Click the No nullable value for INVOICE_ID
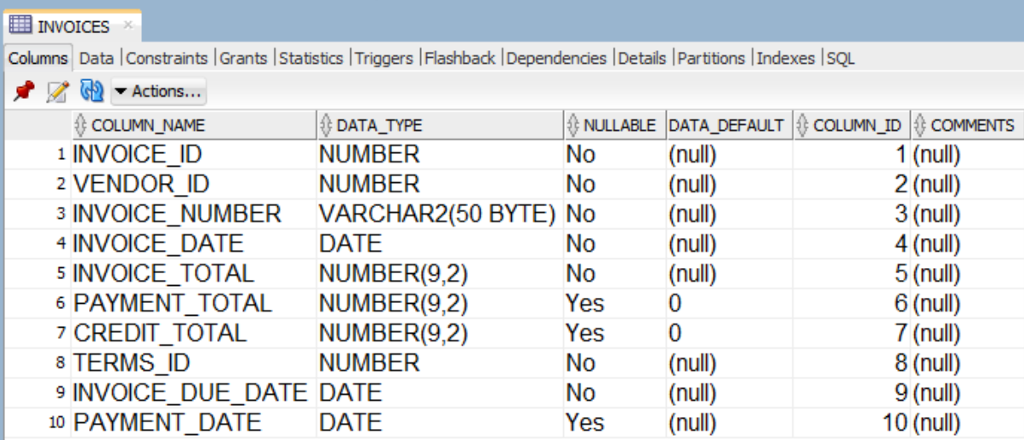The image size is (1024, 440). coord(615,155)
